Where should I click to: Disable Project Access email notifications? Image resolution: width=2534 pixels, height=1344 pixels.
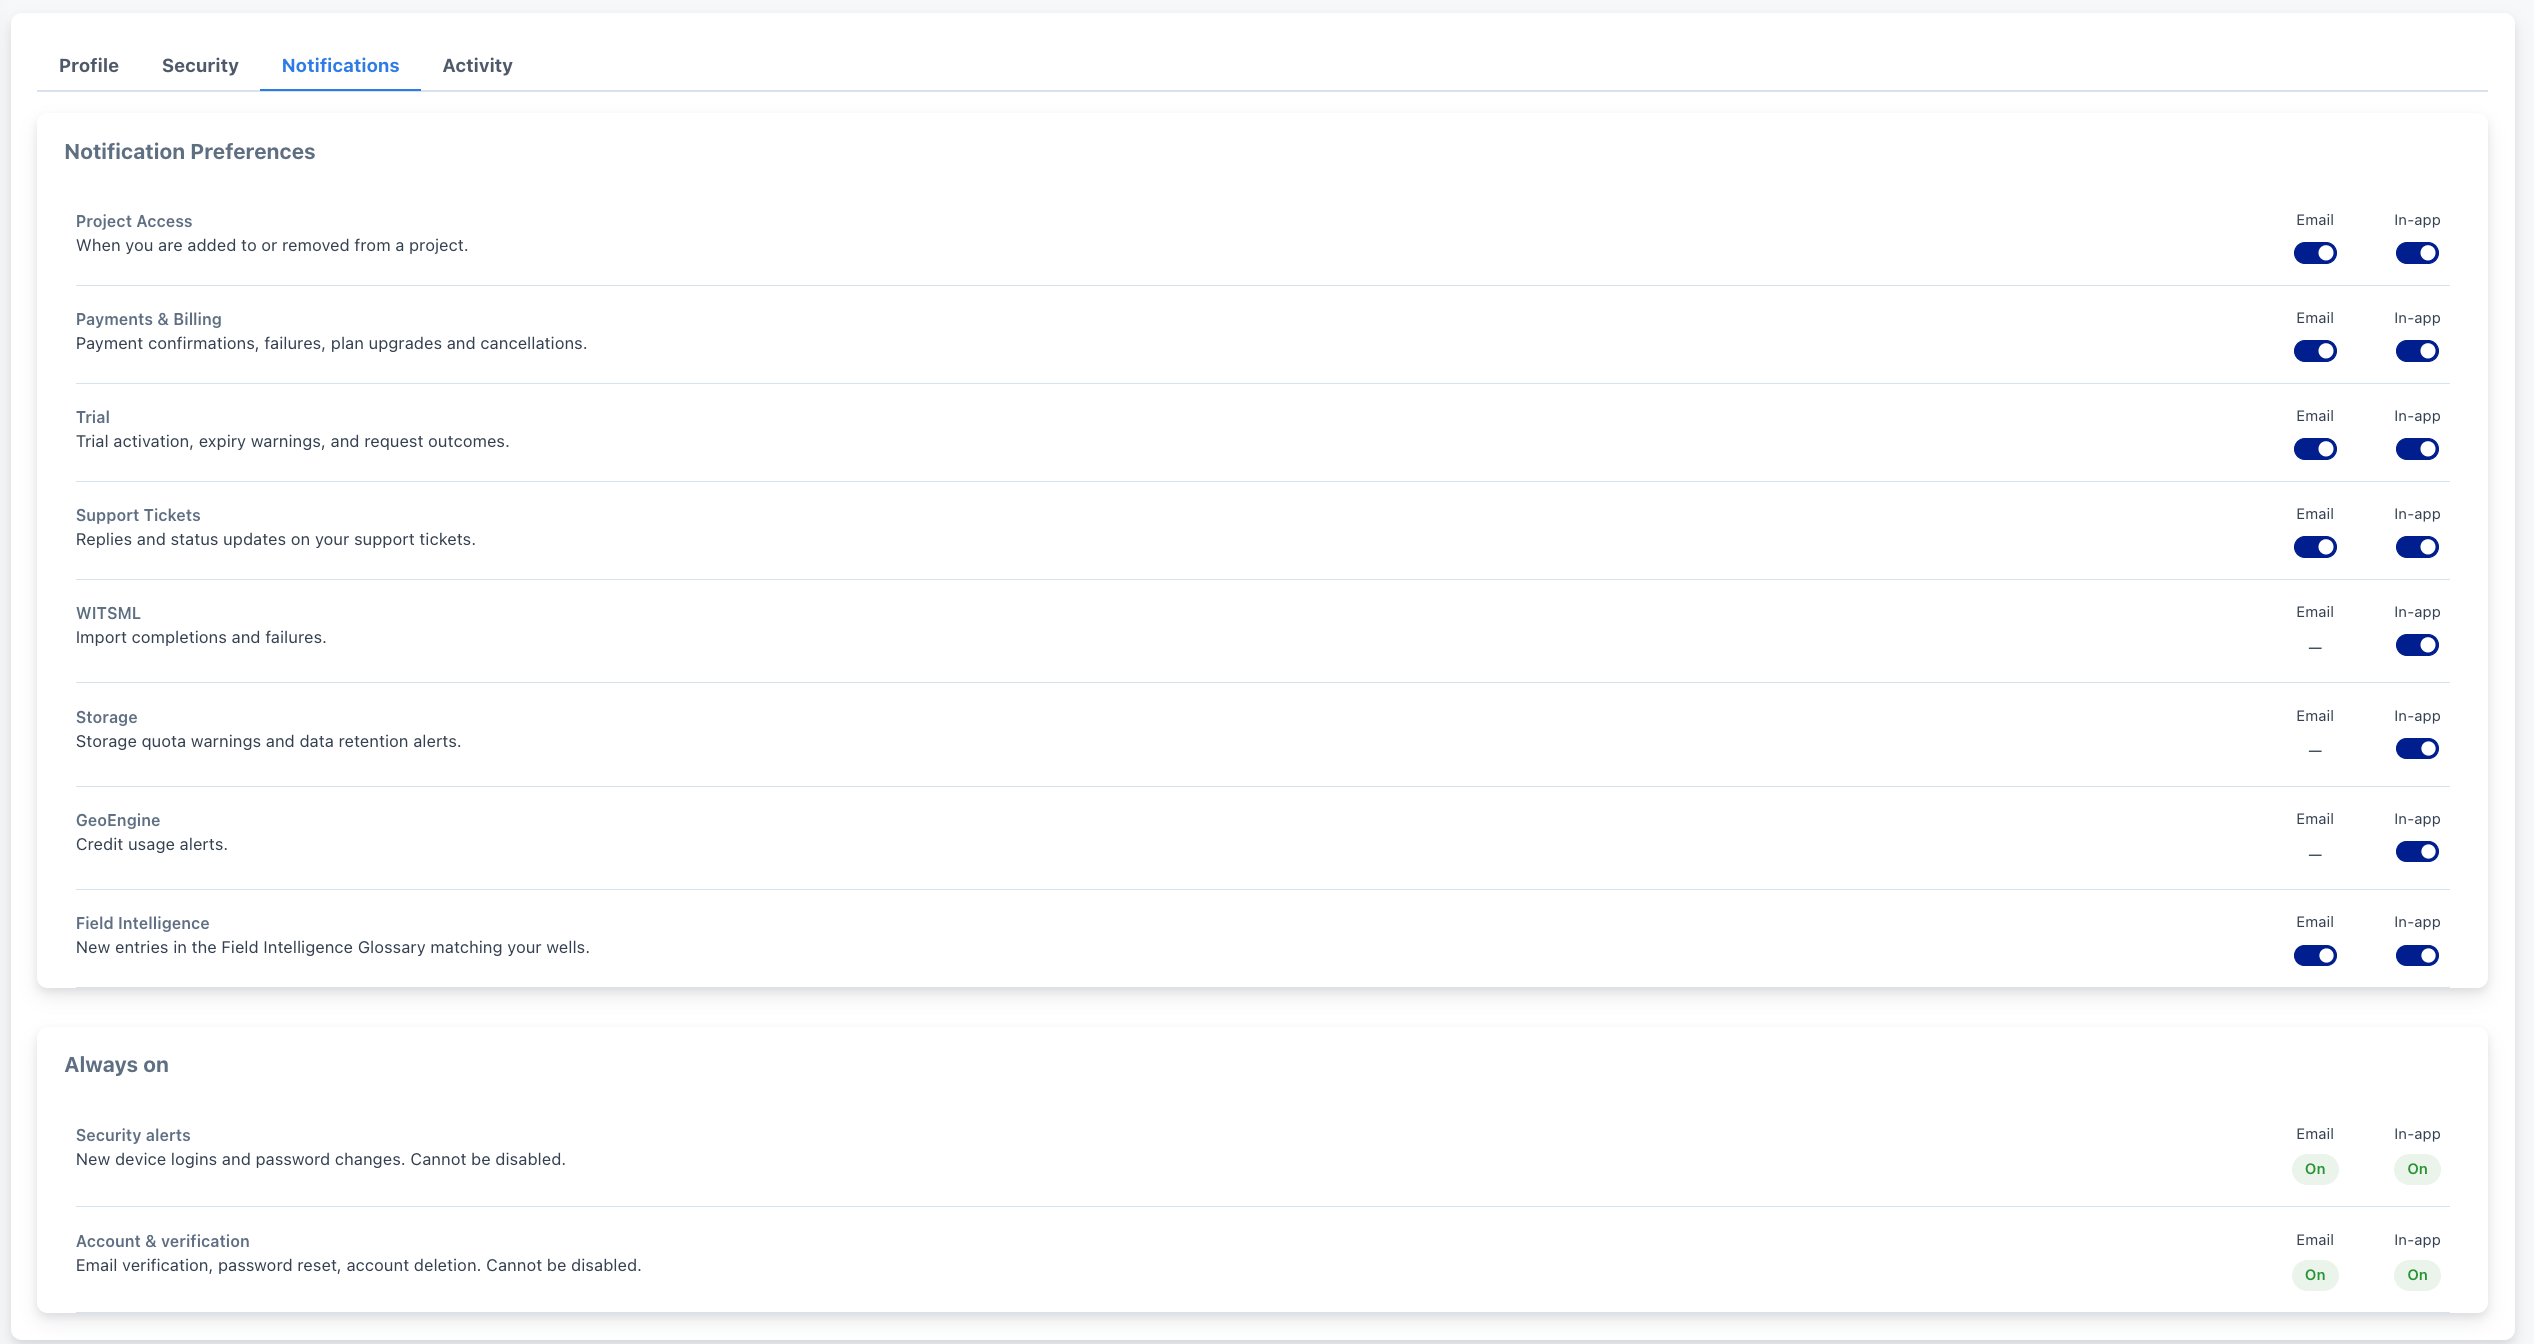tap(2315, 253)
